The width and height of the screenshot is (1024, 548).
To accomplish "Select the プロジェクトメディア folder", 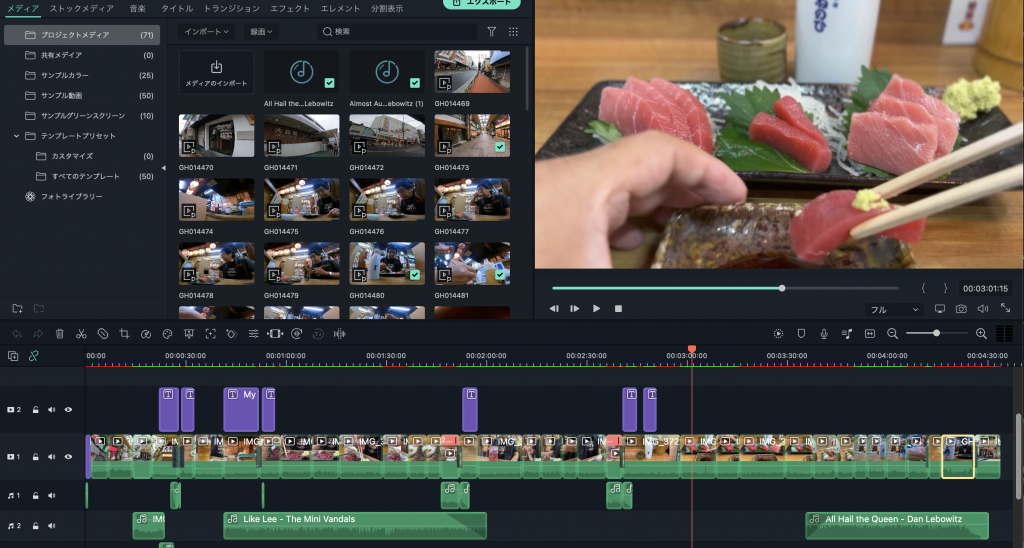I will pos(82,35).
